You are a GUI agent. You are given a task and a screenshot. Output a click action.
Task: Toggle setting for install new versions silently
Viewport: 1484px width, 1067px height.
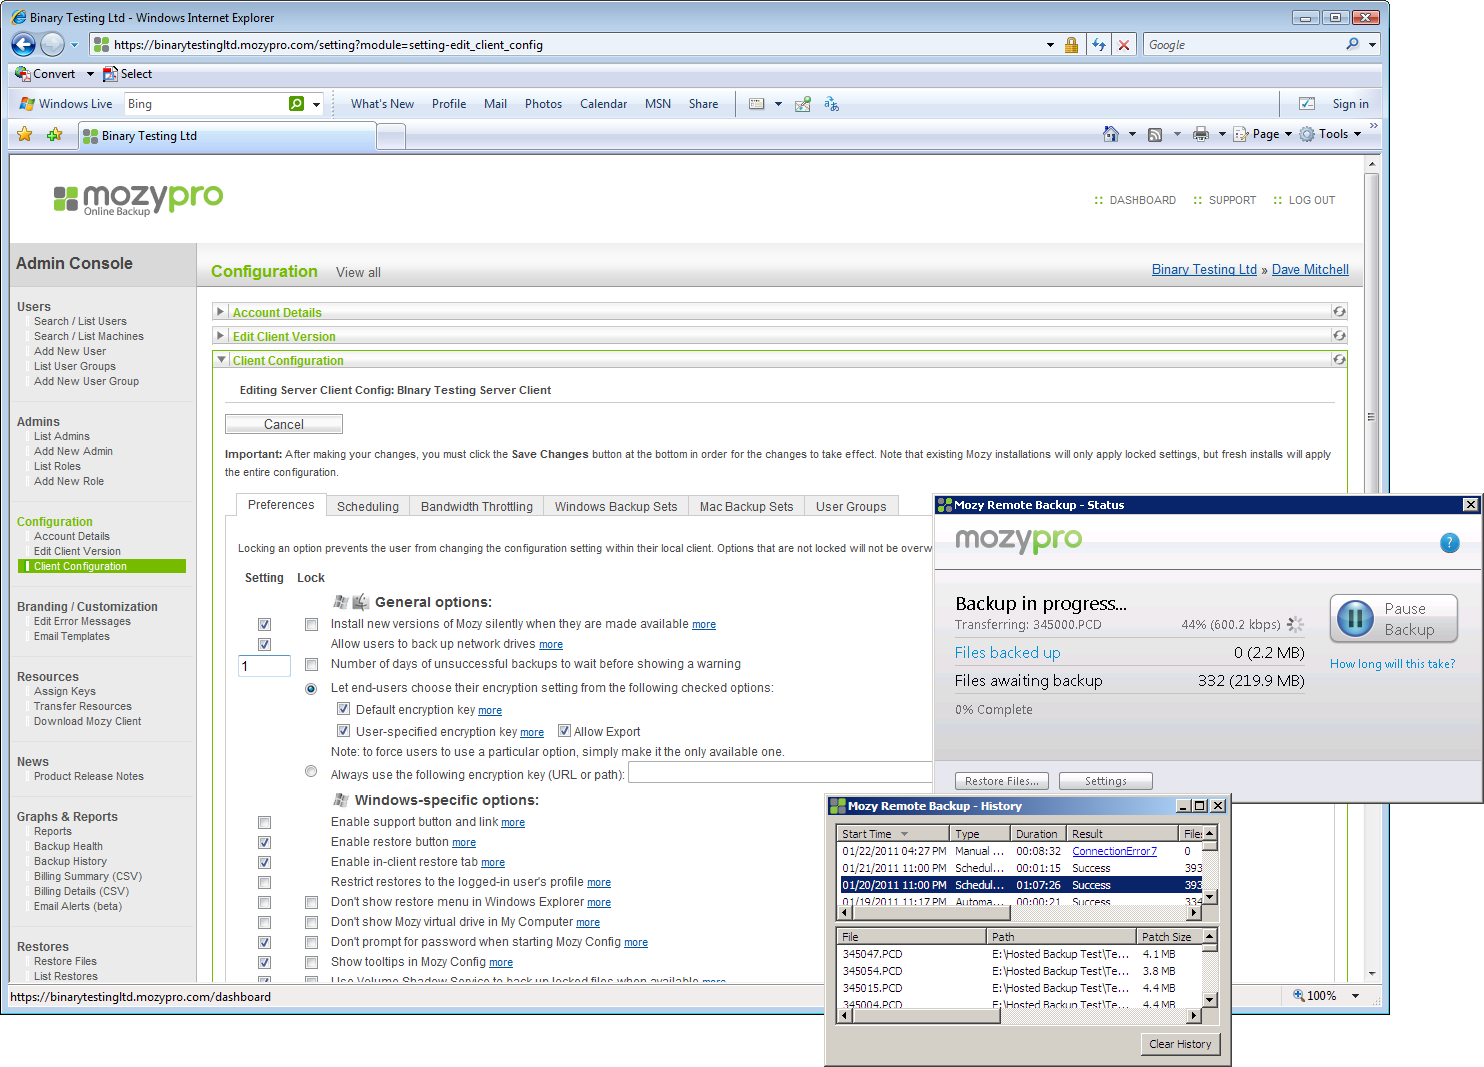[x=264, y=624]
